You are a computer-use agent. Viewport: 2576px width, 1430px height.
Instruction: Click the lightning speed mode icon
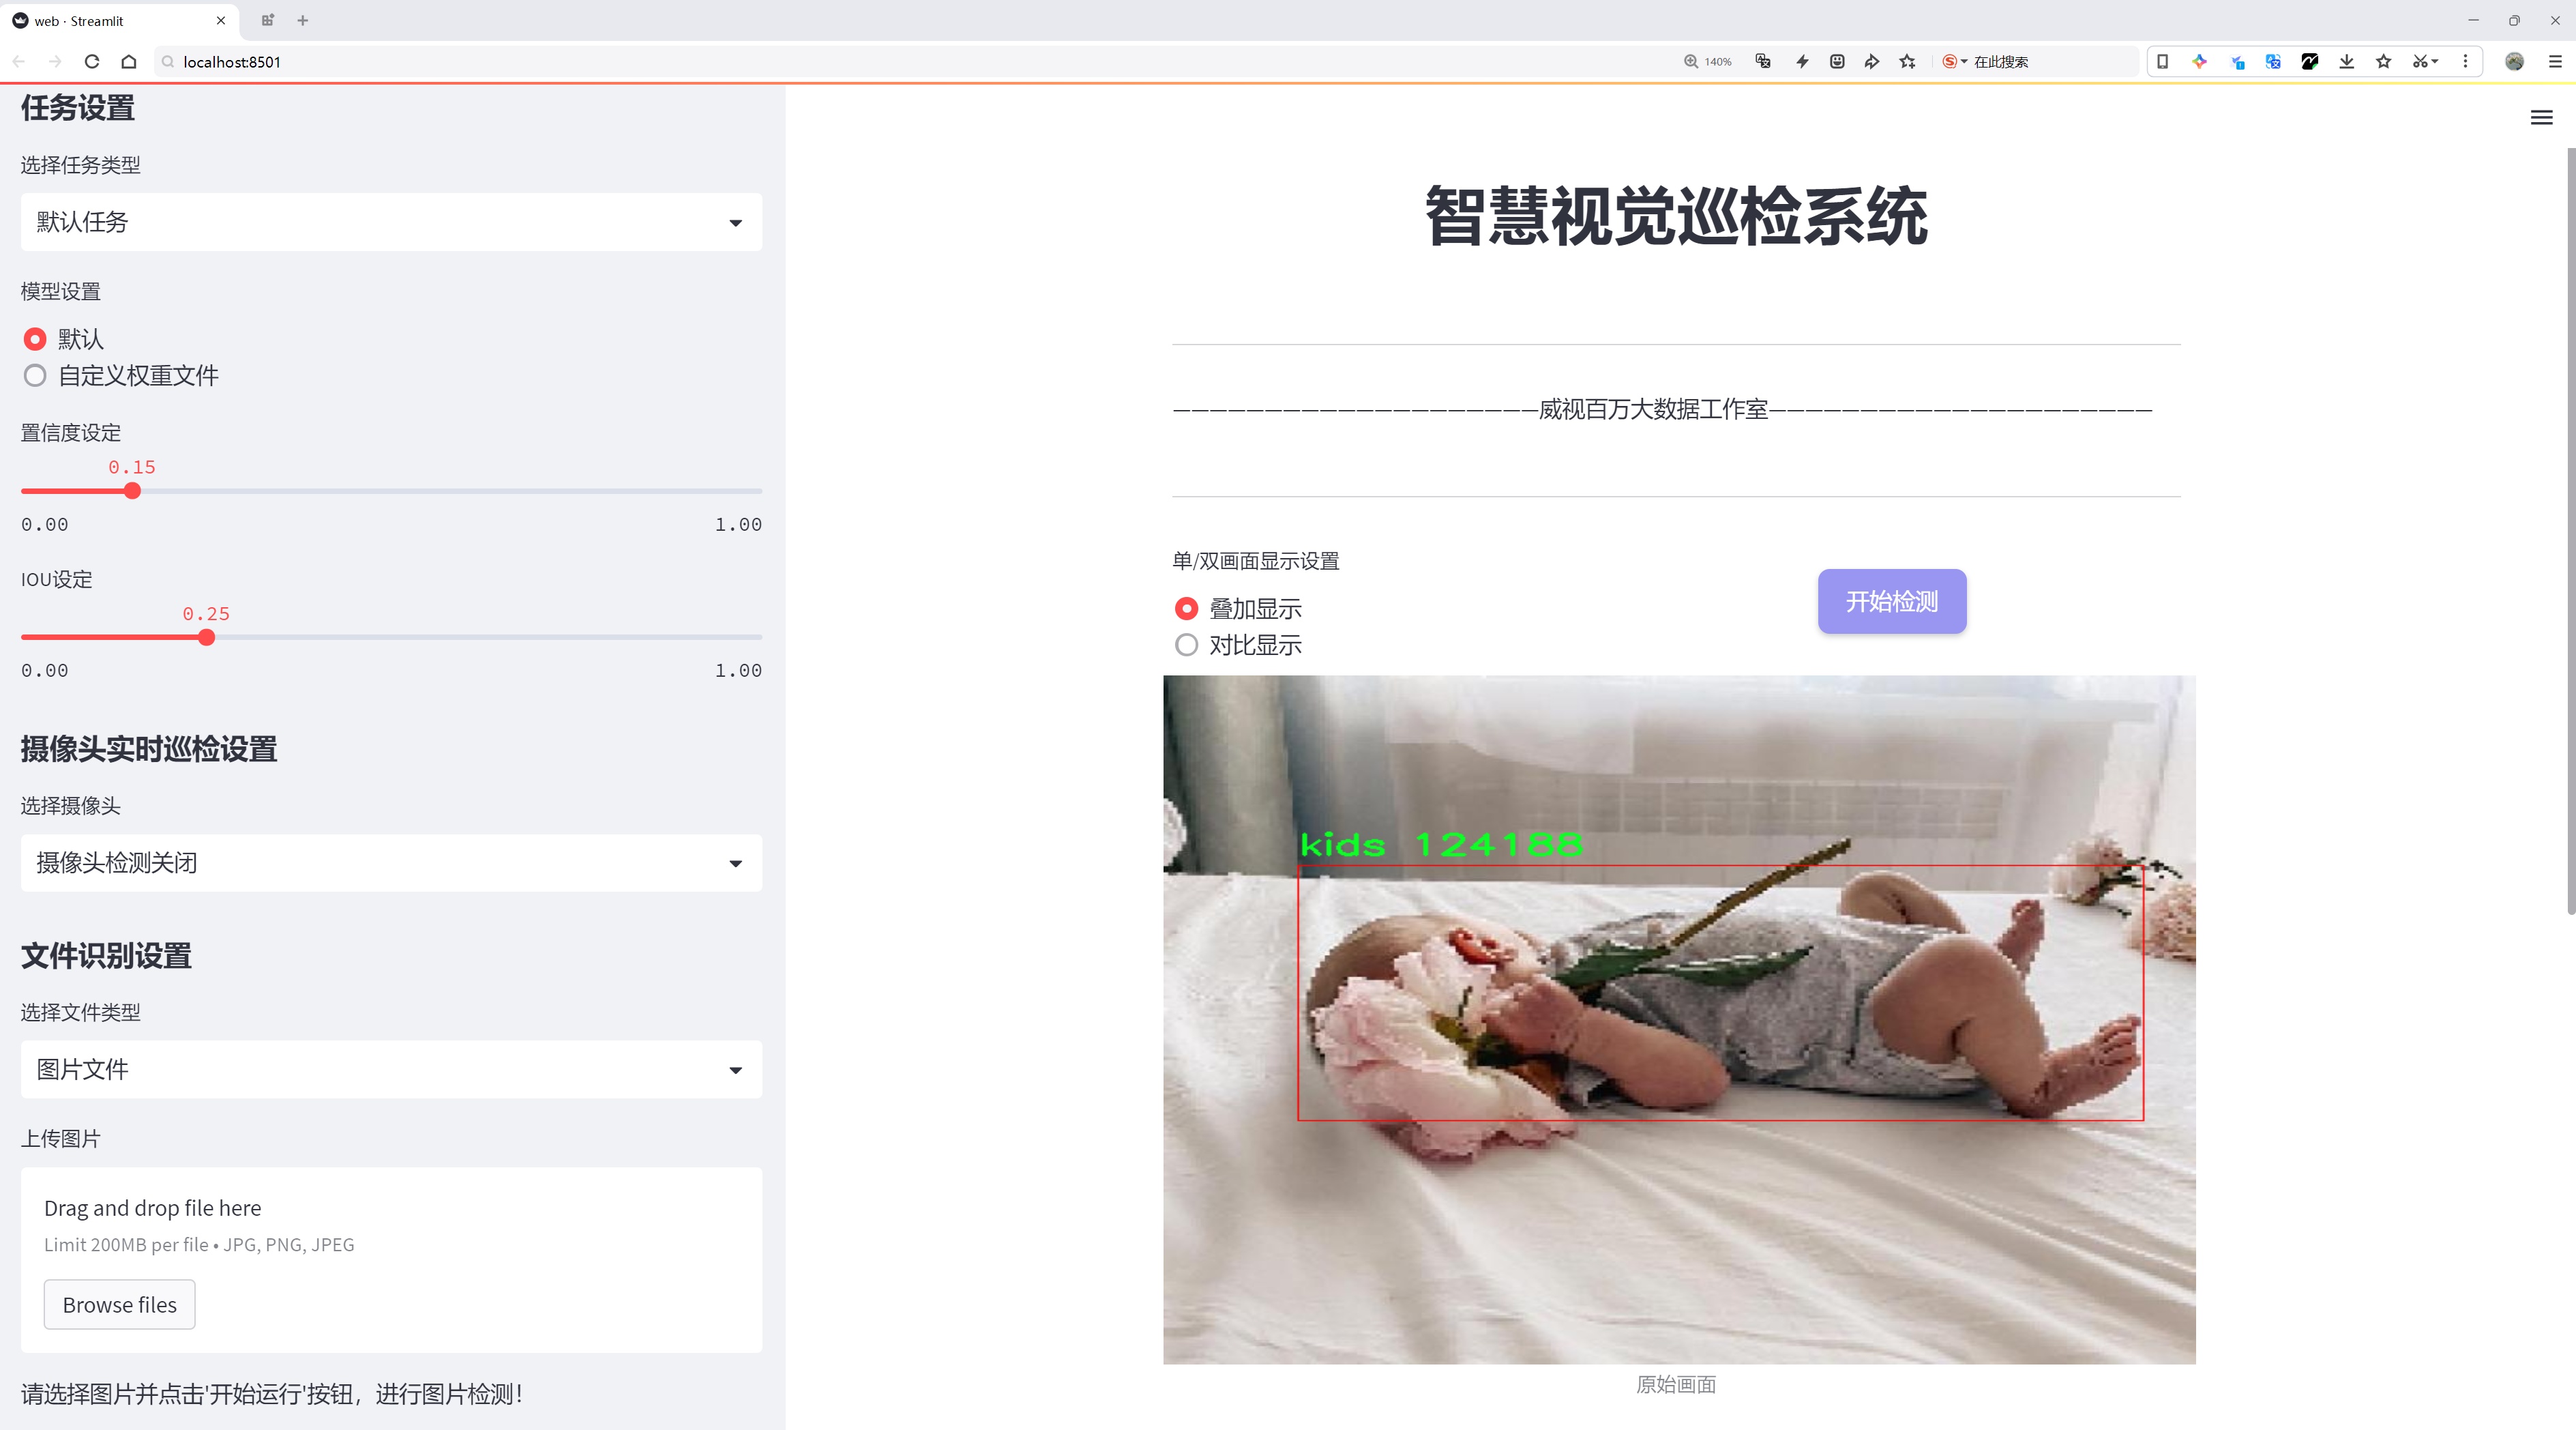1802,62
